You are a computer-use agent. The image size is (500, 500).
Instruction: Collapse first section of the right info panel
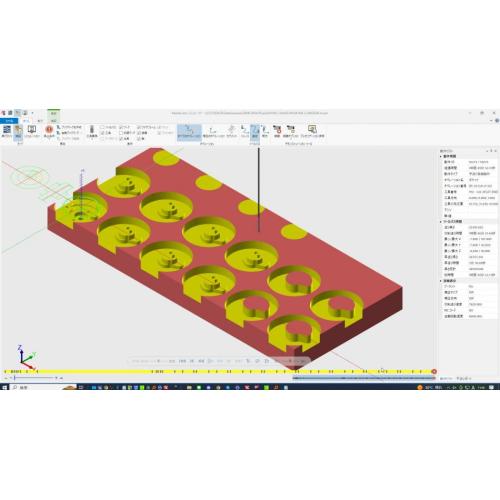441,156
